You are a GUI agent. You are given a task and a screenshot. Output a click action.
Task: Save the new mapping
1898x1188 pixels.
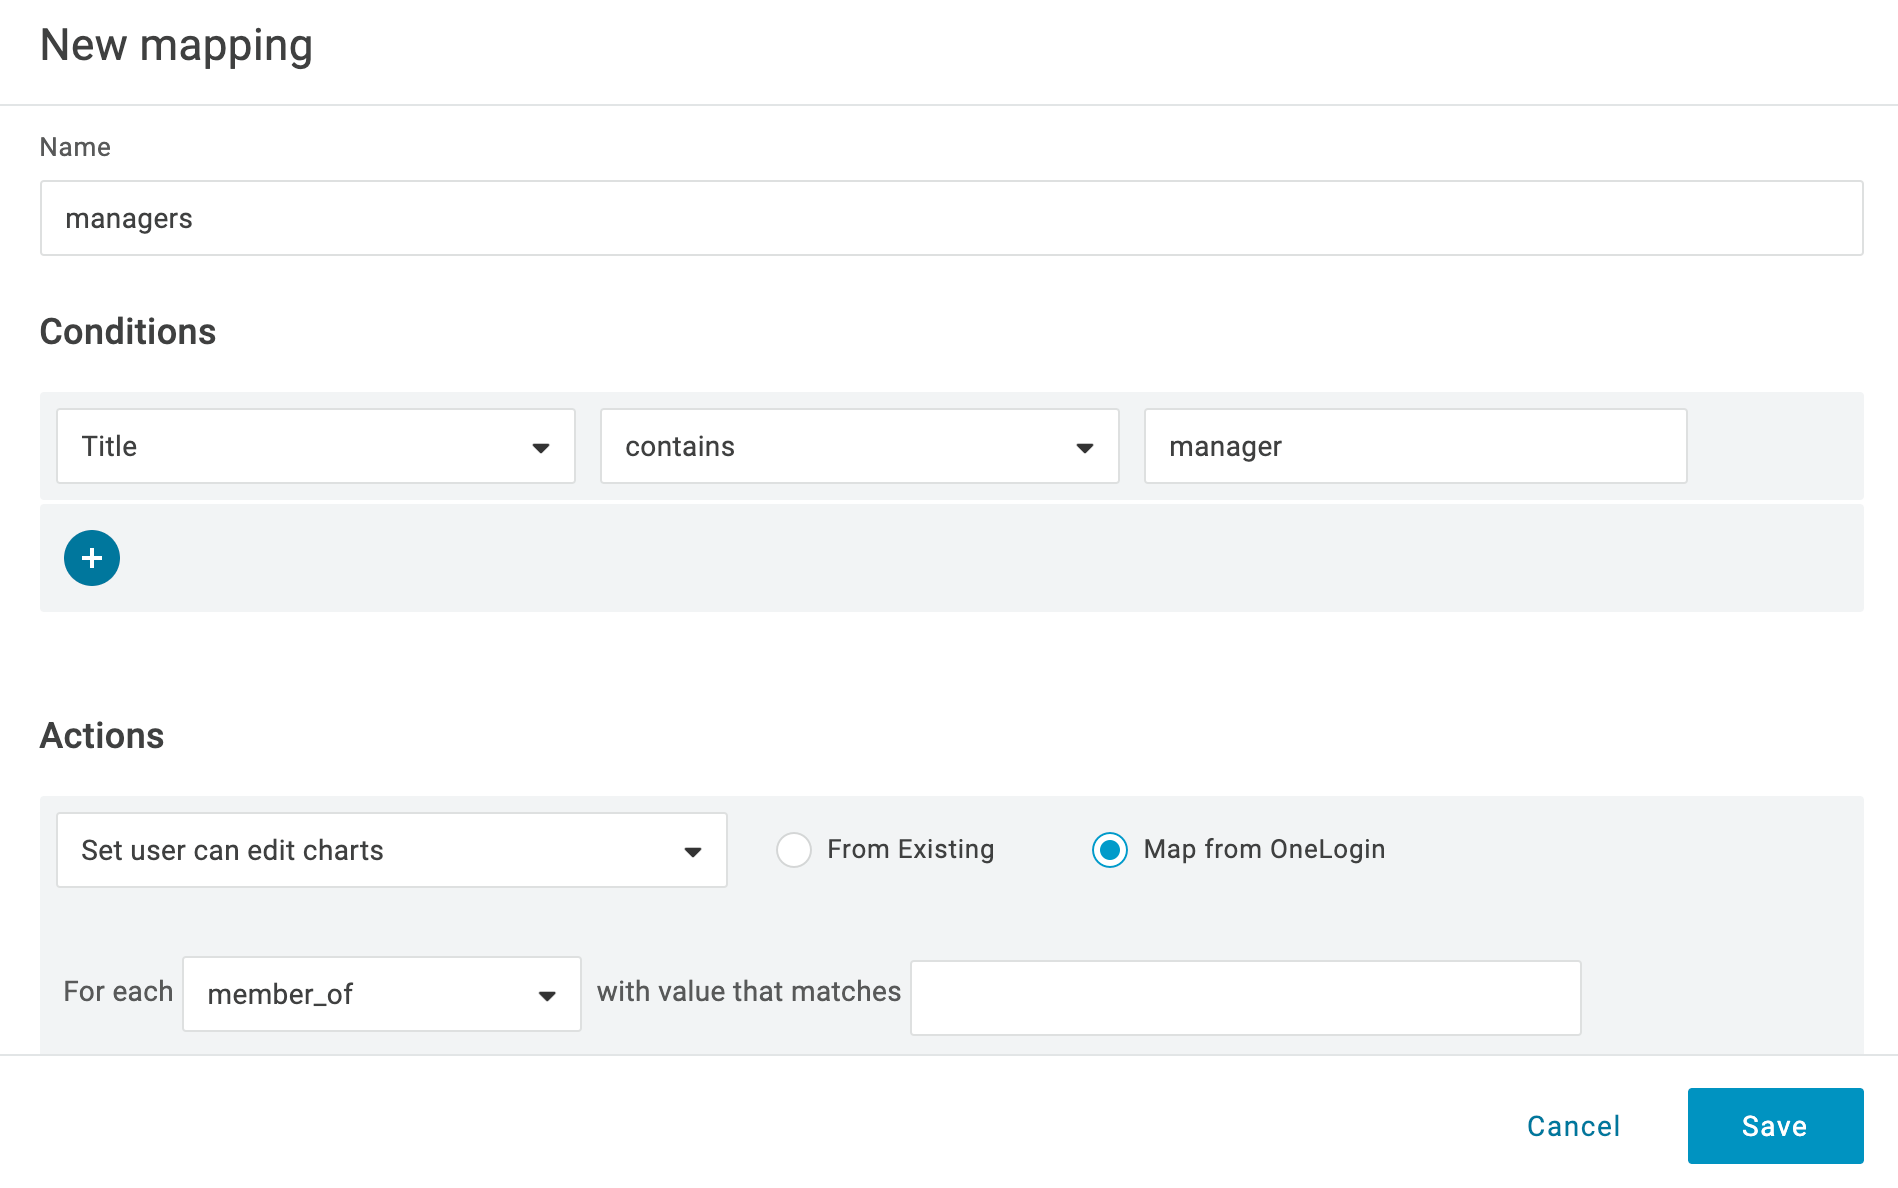[1774, 1126]
